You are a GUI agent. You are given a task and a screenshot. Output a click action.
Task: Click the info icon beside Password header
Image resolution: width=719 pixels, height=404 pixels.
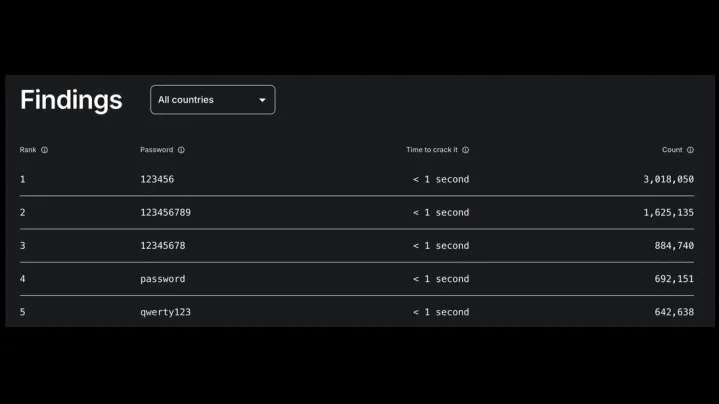click(181, 150)
